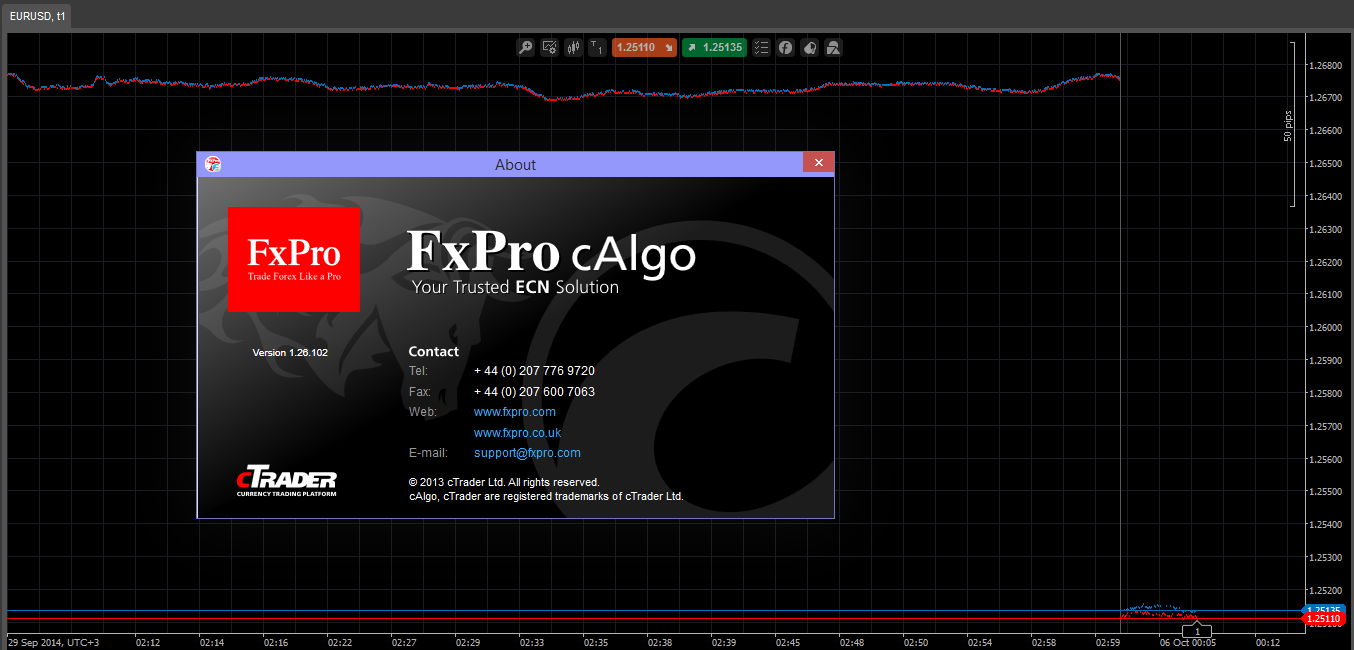Open the www.fxpro.com link
This screenshot has width=1354, height=650.
pyautogui.click(x=515, y=412)
